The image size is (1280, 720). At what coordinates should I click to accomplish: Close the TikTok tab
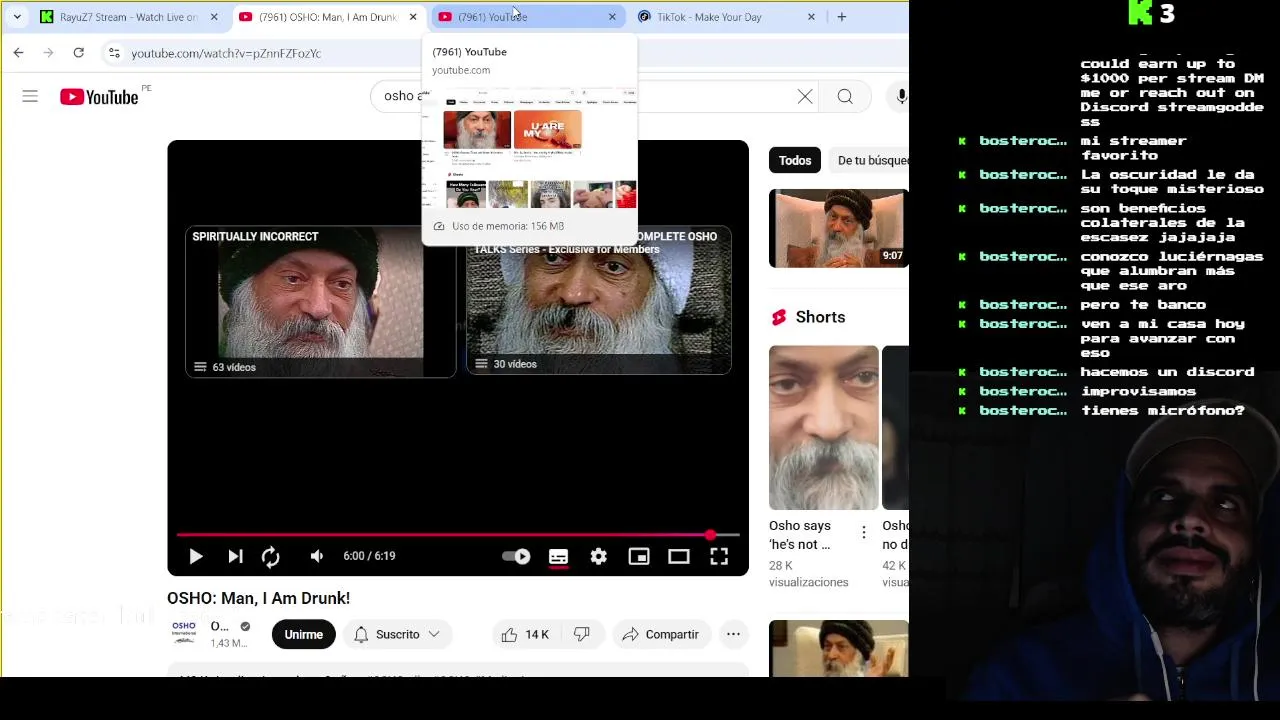[811, 17]
